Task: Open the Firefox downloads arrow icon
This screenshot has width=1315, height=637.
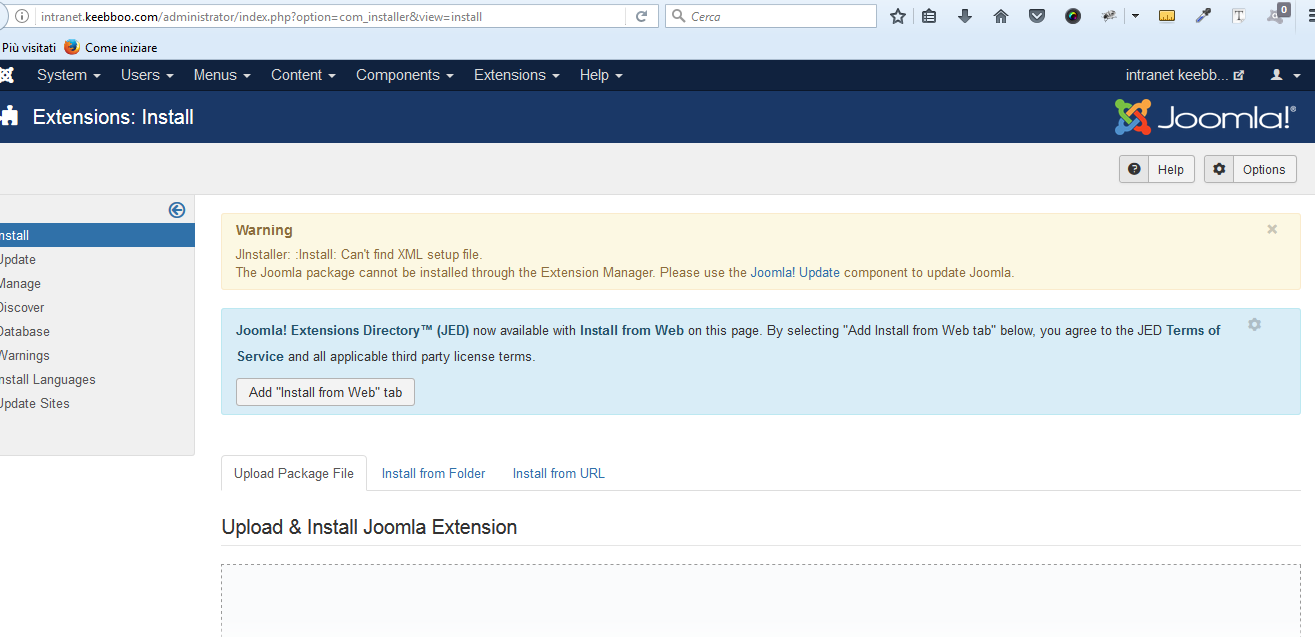Action: [x=965, y=16]
